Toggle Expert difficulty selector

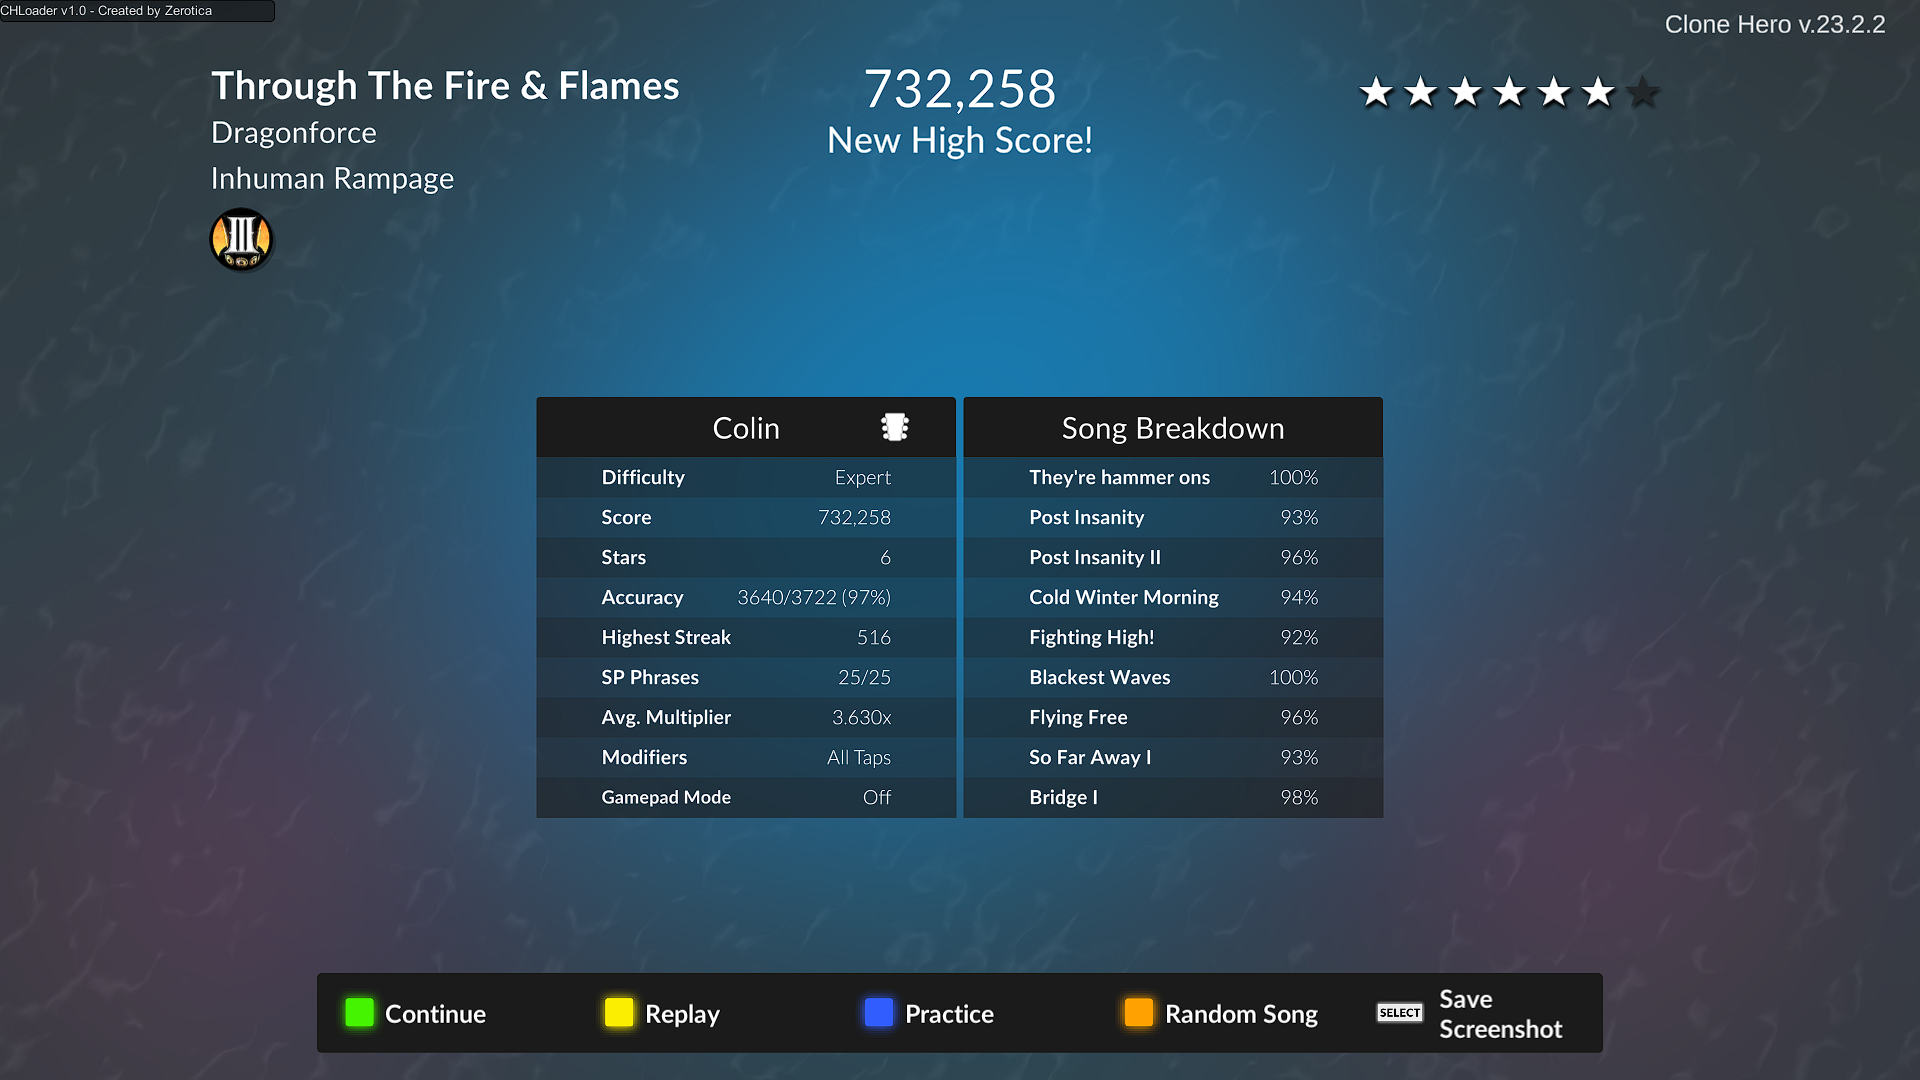(x=861, y=476)
